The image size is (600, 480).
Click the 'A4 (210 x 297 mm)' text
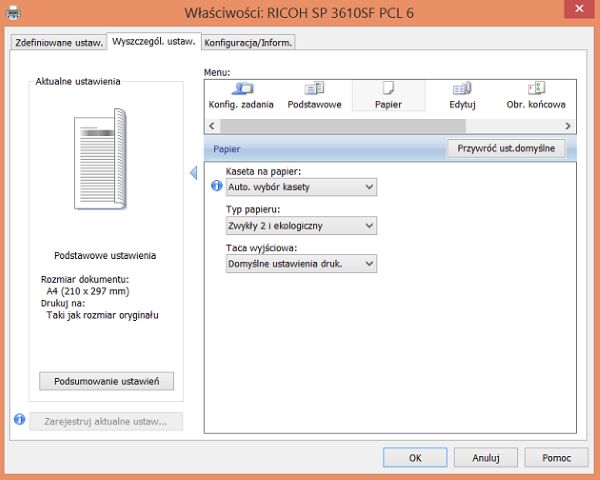[x=88, y=291]
